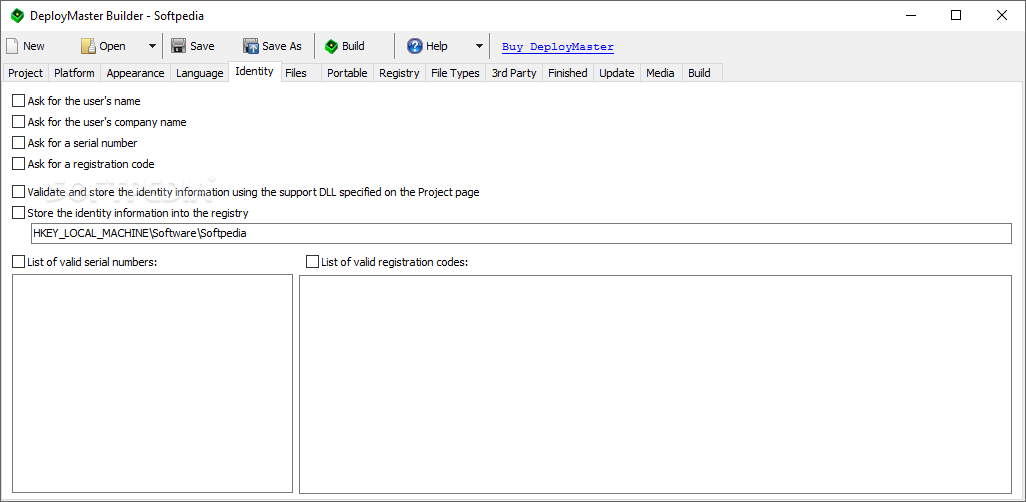Click inside the valid registration codes list box
The height and width of the screenshot is (502, 1026).
pos(656,384)
